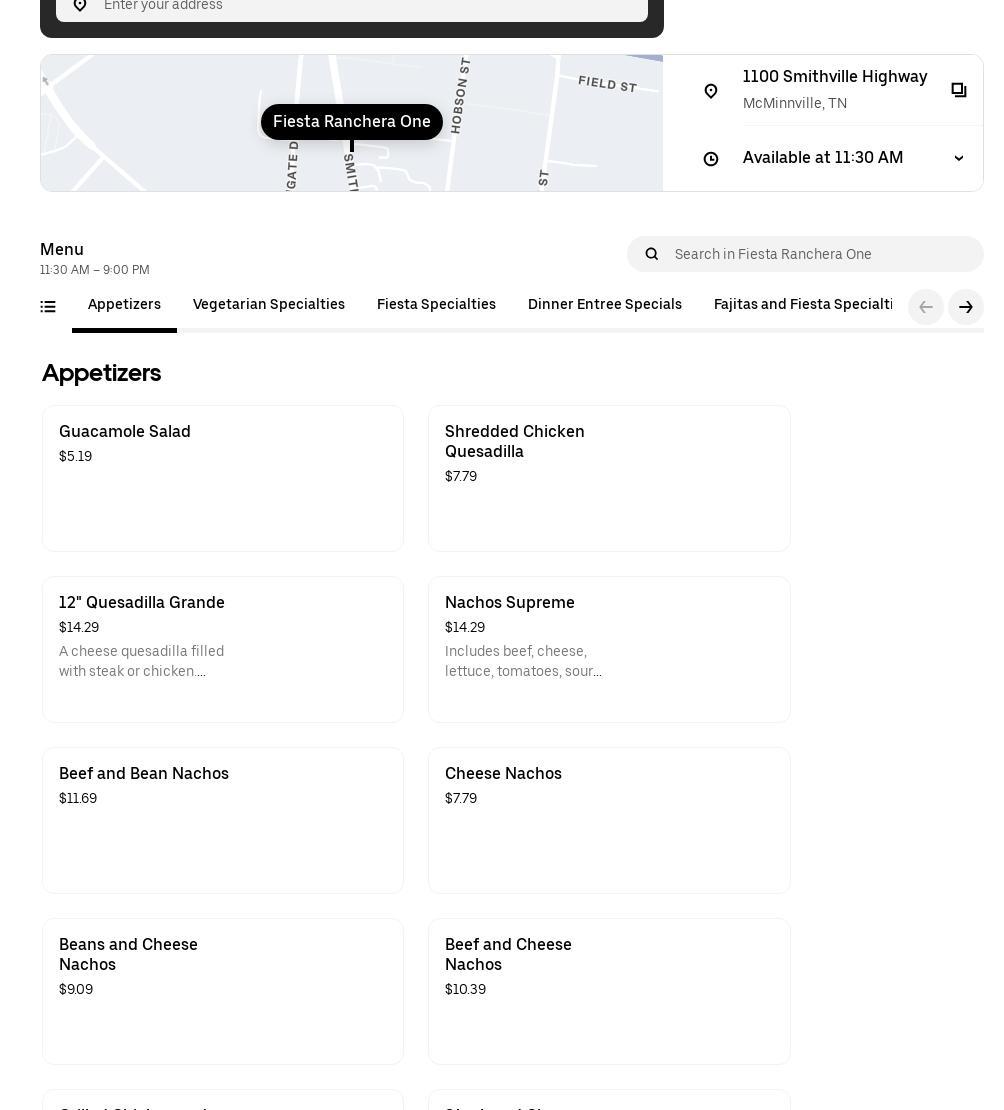Click the $5.19 price of Guacamole Salad

tap(76, 457)
